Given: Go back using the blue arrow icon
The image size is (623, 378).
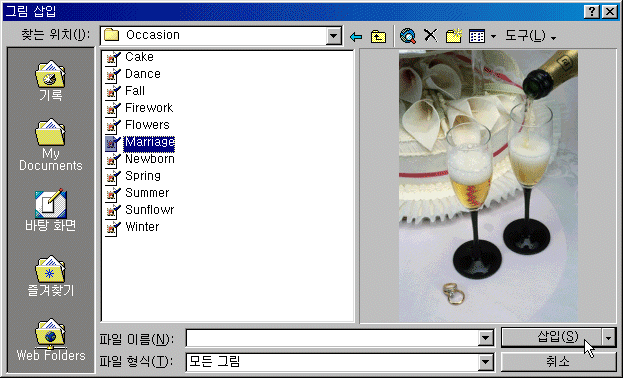Looking at the screenshot, I should (x=356, y=37).
